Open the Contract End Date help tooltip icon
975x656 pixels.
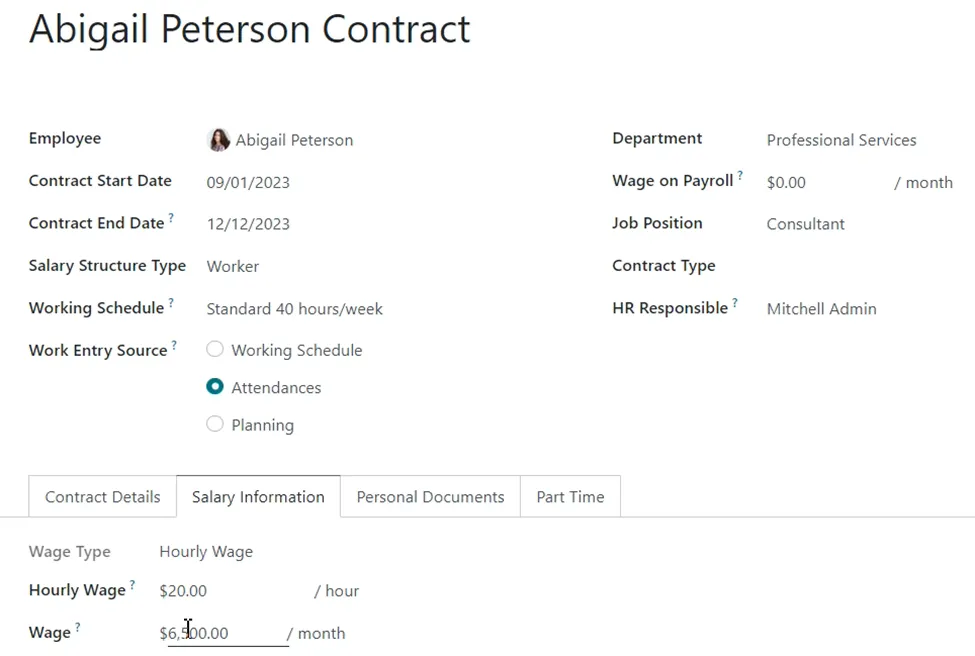171,218
